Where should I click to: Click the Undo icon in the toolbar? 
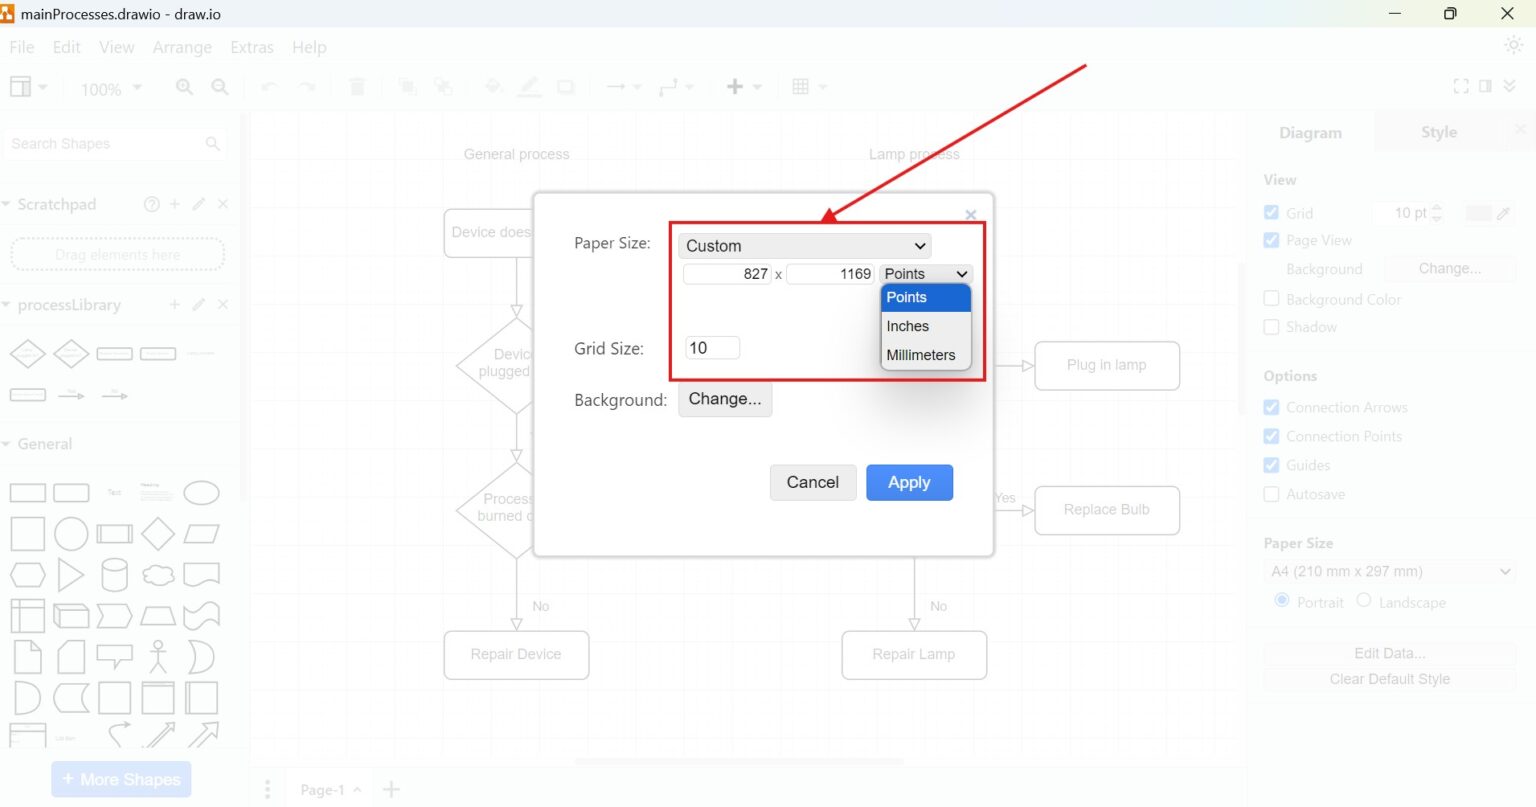tap(268, 87)
